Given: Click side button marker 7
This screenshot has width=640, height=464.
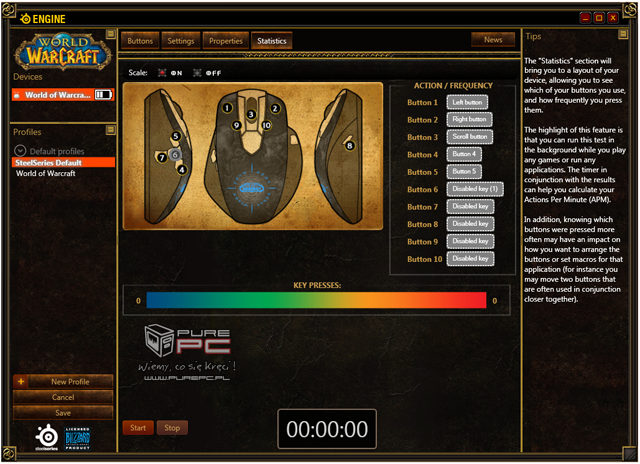Looking at the screenshot, I should (x=162, y=157).
